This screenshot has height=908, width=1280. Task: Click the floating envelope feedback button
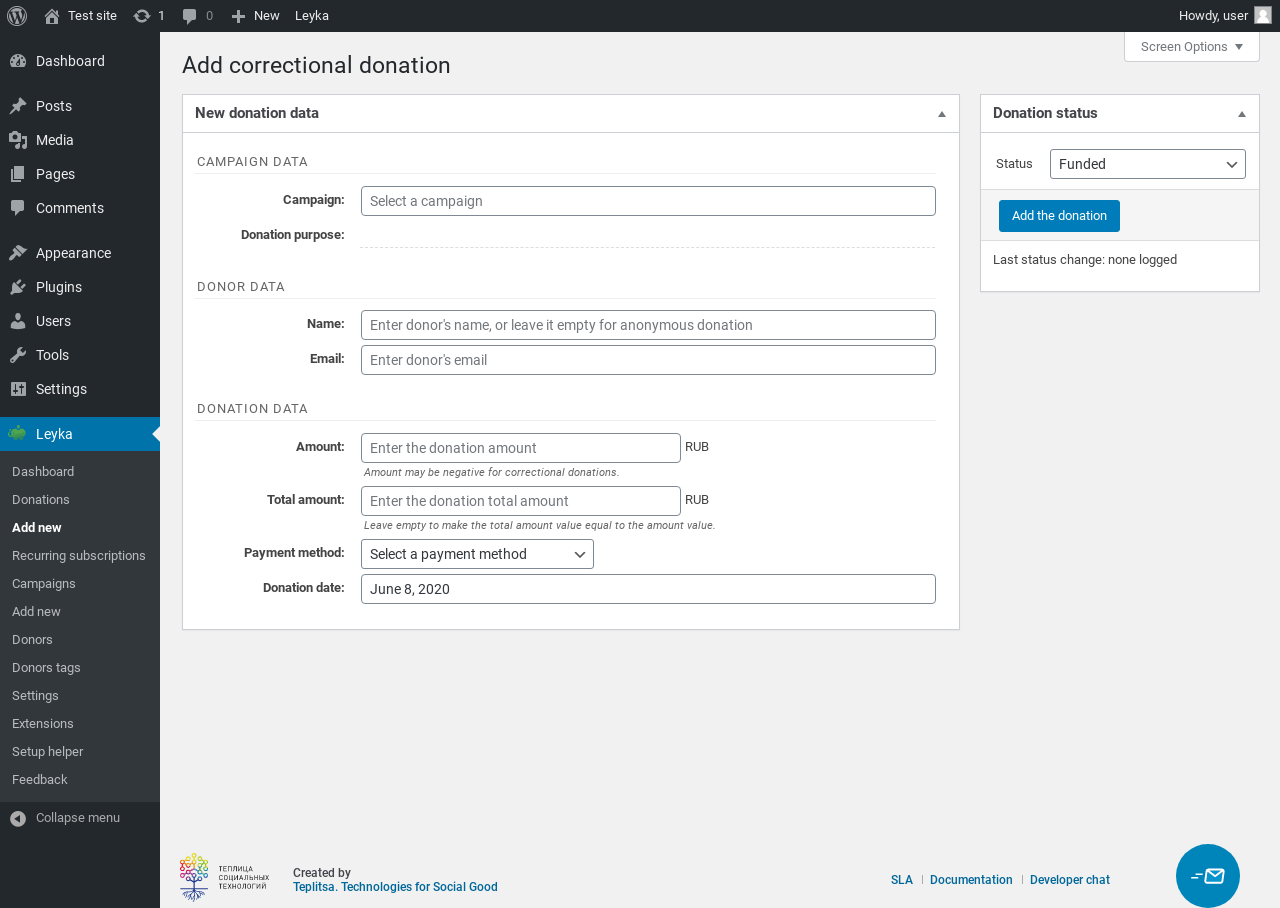click(1207, 876)
